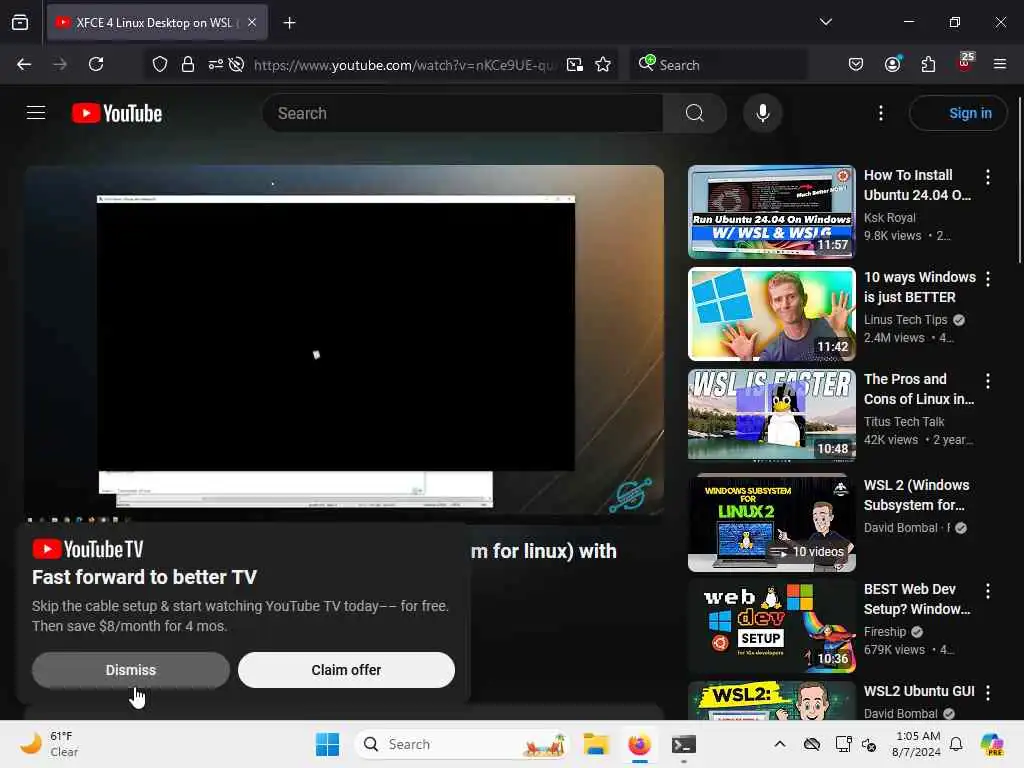Bookmark this page with the star icon
The image size is (1024, 768).
pos(603,64)
